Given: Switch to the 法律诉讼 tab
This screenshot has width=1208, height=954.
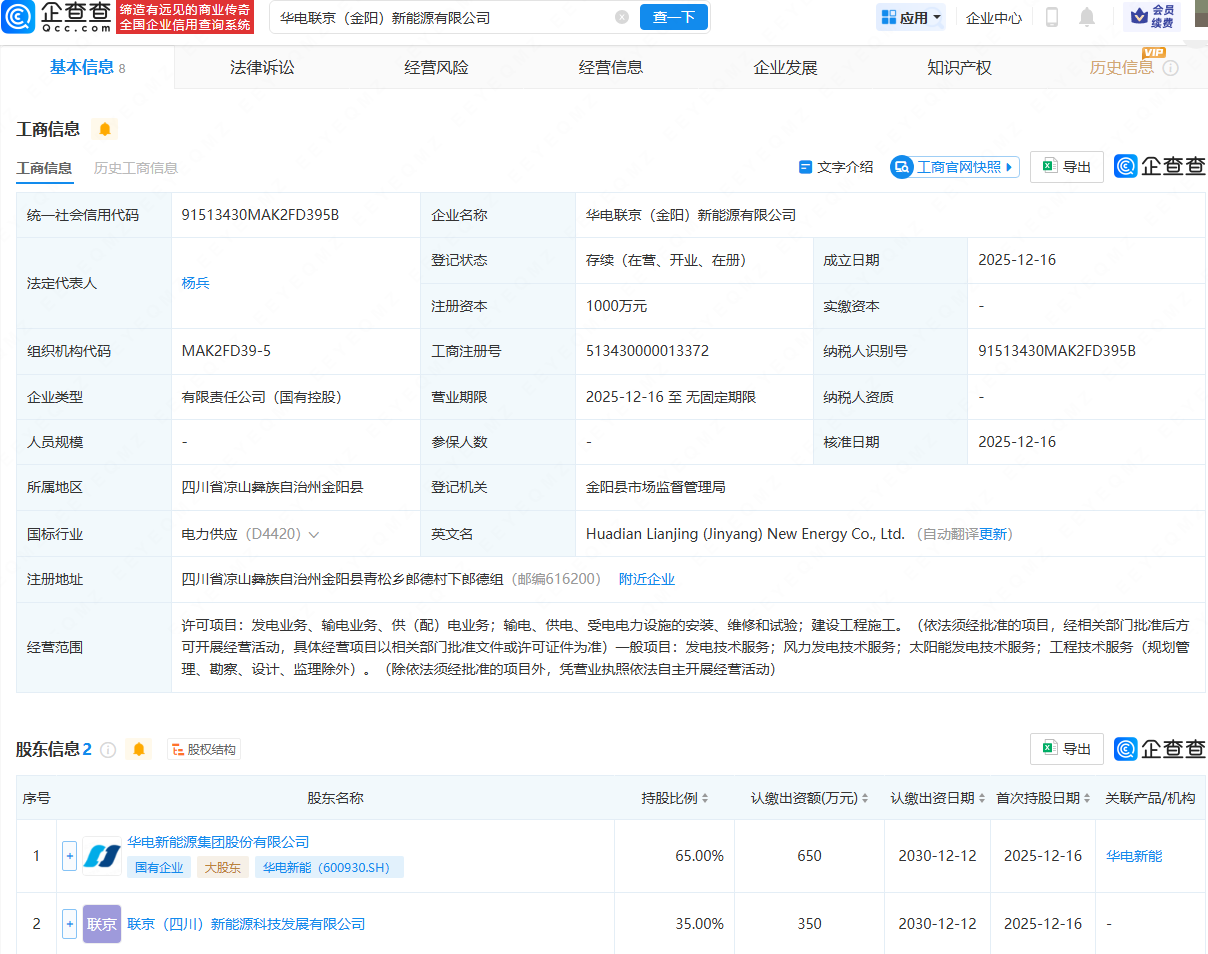Looking at the screenshot, I should [x=262, y=68].
